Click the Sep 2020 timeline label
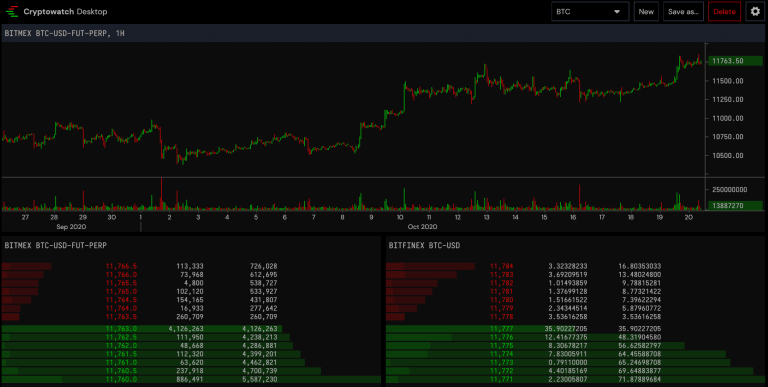This screenshot has height=387, width=768. 71,227
